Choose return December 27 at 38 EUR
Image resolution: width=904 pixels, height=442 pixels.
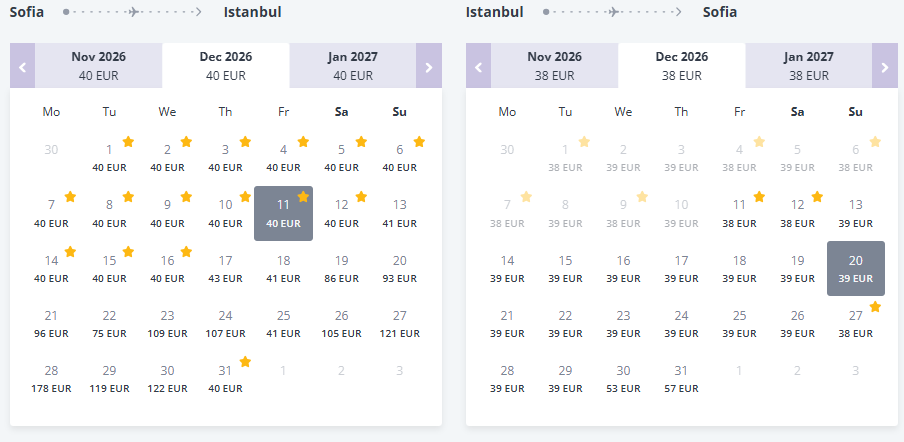(x=856, y=324)
